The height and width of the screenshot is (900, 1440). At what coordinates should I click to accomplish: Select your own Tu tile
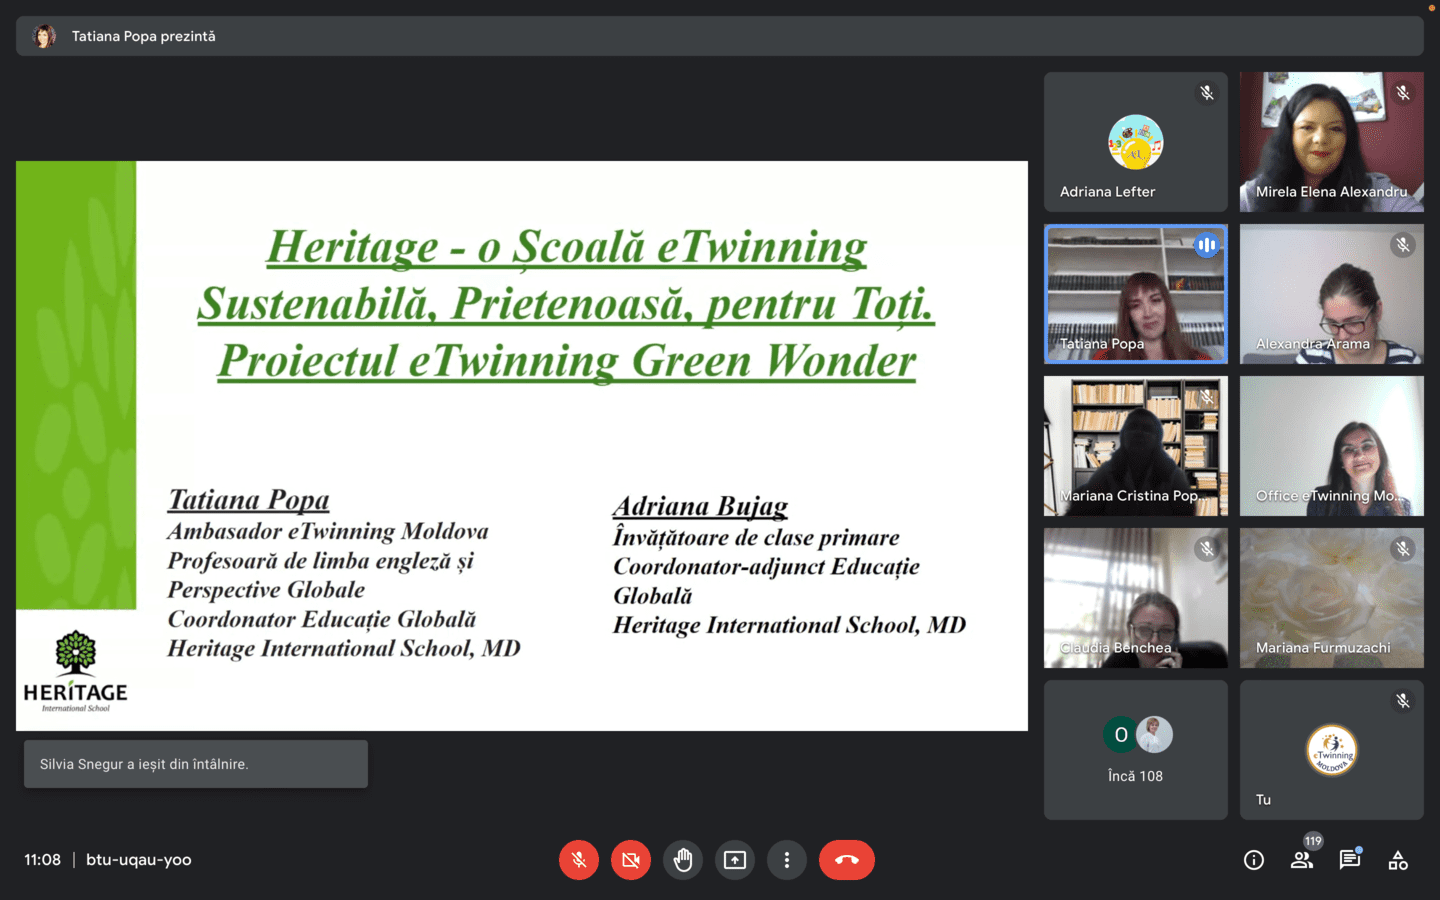tap(1332, 750)
